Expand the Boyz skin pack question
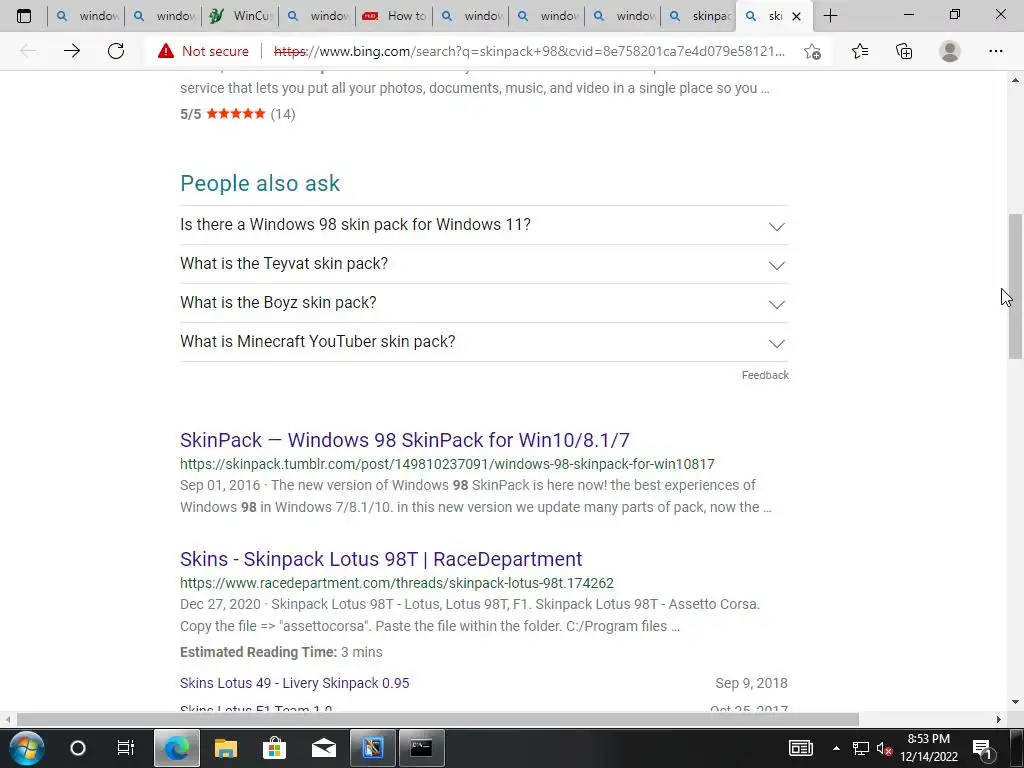 (484, 303)
